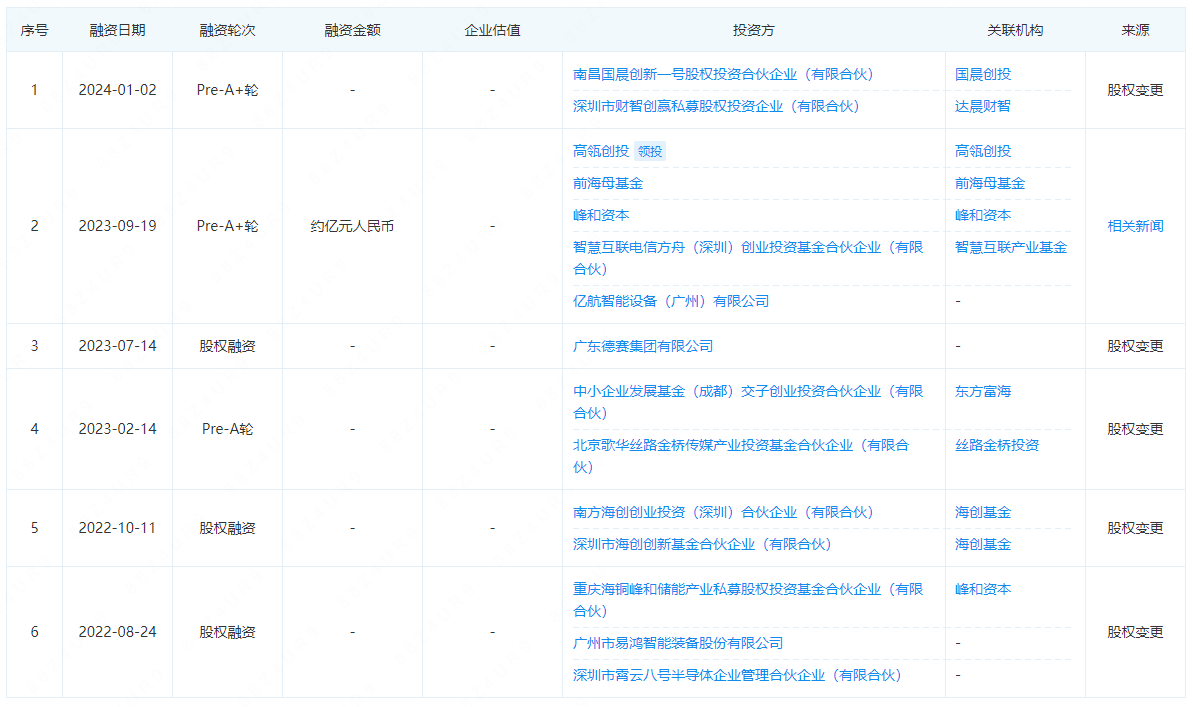Click 股权变更 source in 2024-01-02 row

[x=1135, y=90]
